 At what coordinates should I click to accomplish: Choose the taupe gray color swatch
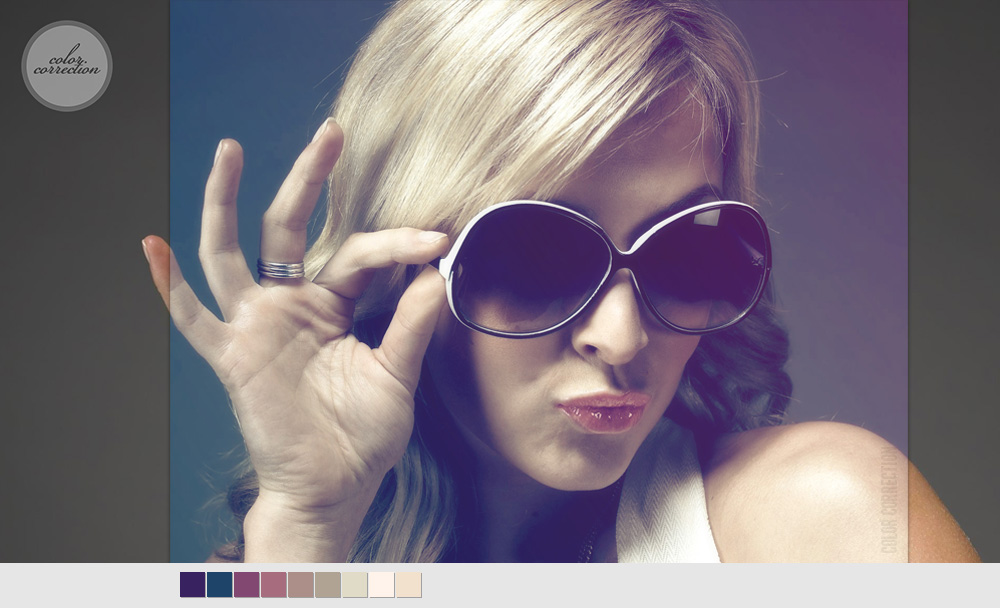coord(328,585)
